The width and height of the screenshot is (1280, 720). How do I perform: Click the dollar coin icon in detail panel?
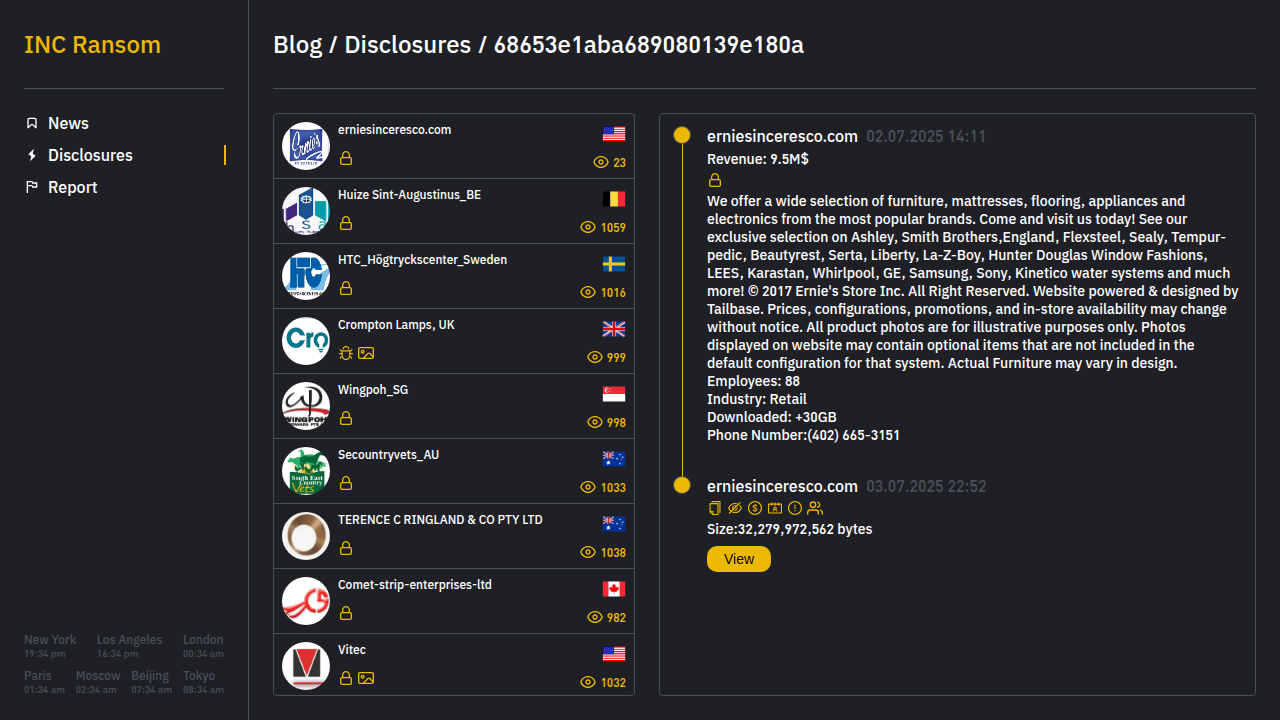(x=755, y=508)
